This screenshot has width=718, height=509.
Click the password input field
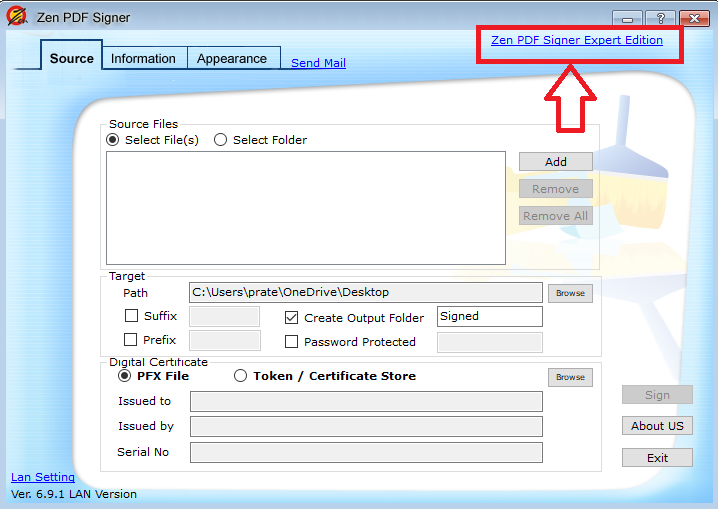tap(490, 342)
